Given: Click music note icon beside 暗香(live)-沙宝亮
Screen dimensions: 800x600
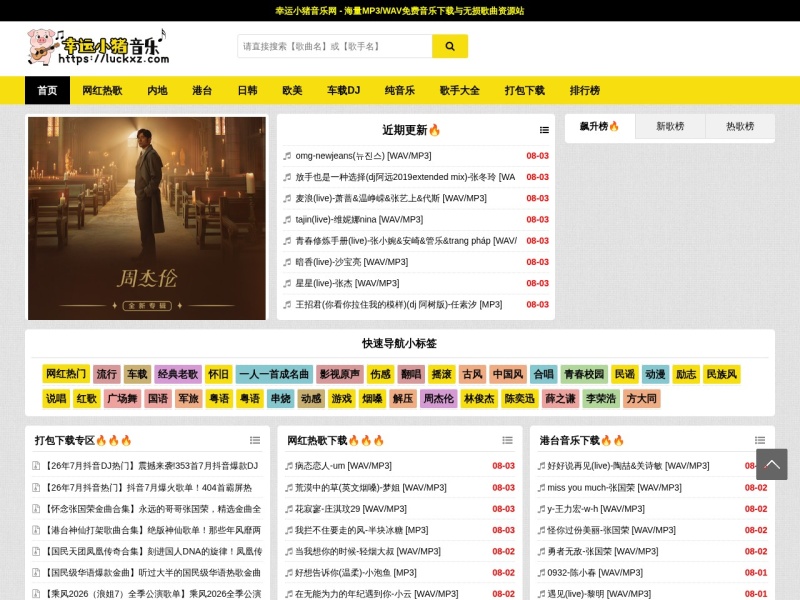Looking at the screenshot, I should pos(287,262).
